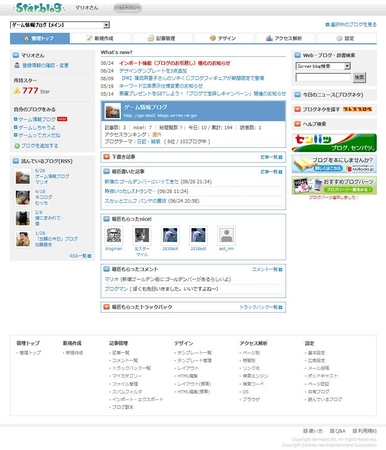Click the search text input field

(323, 78)
